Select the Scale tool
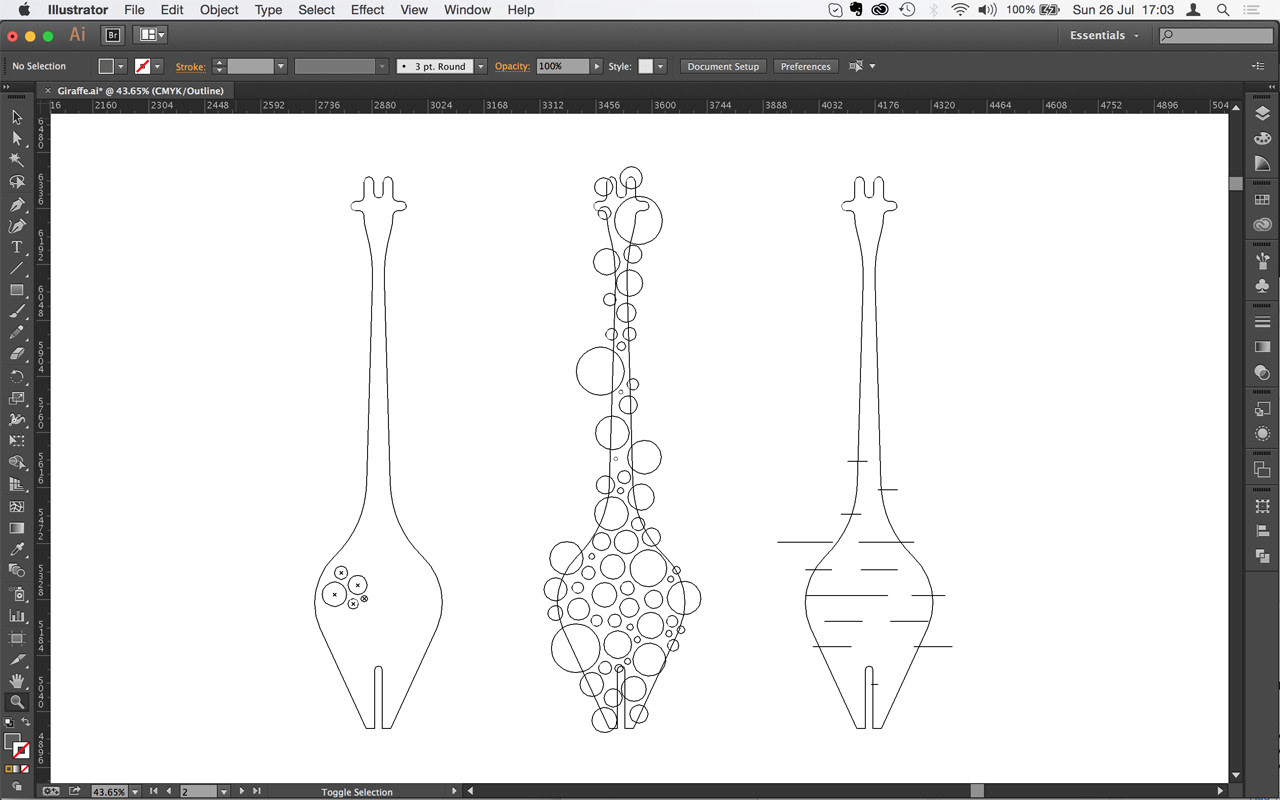Screen dimensions: 1280x800 point(17,398)
